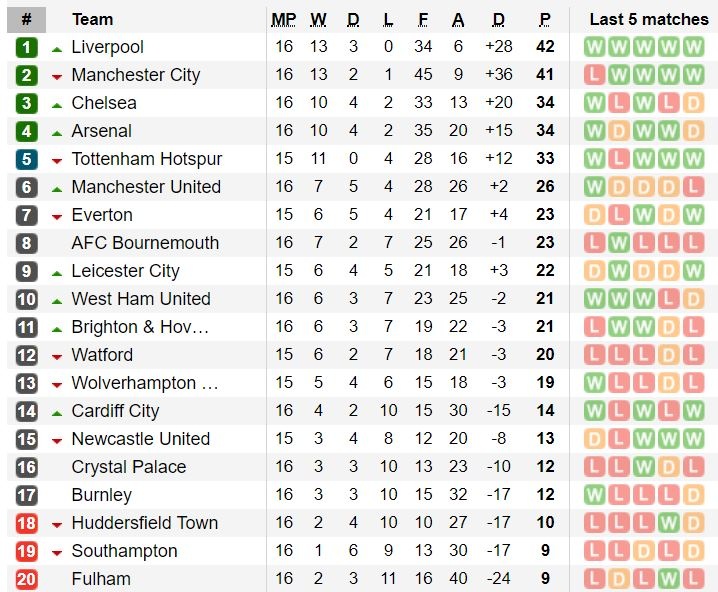Image resolution: width=718 pixels, height=592 pixels.
Task: Sort table by the MP column header
Action: pyautogui.click(x=284, y=19)
